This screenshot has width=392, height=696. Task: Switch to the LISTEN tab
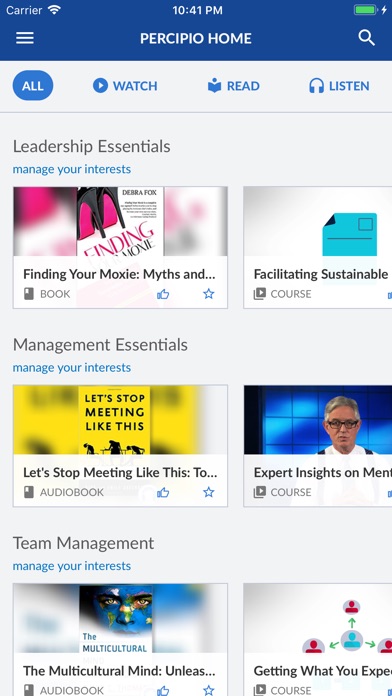[339, 86]
